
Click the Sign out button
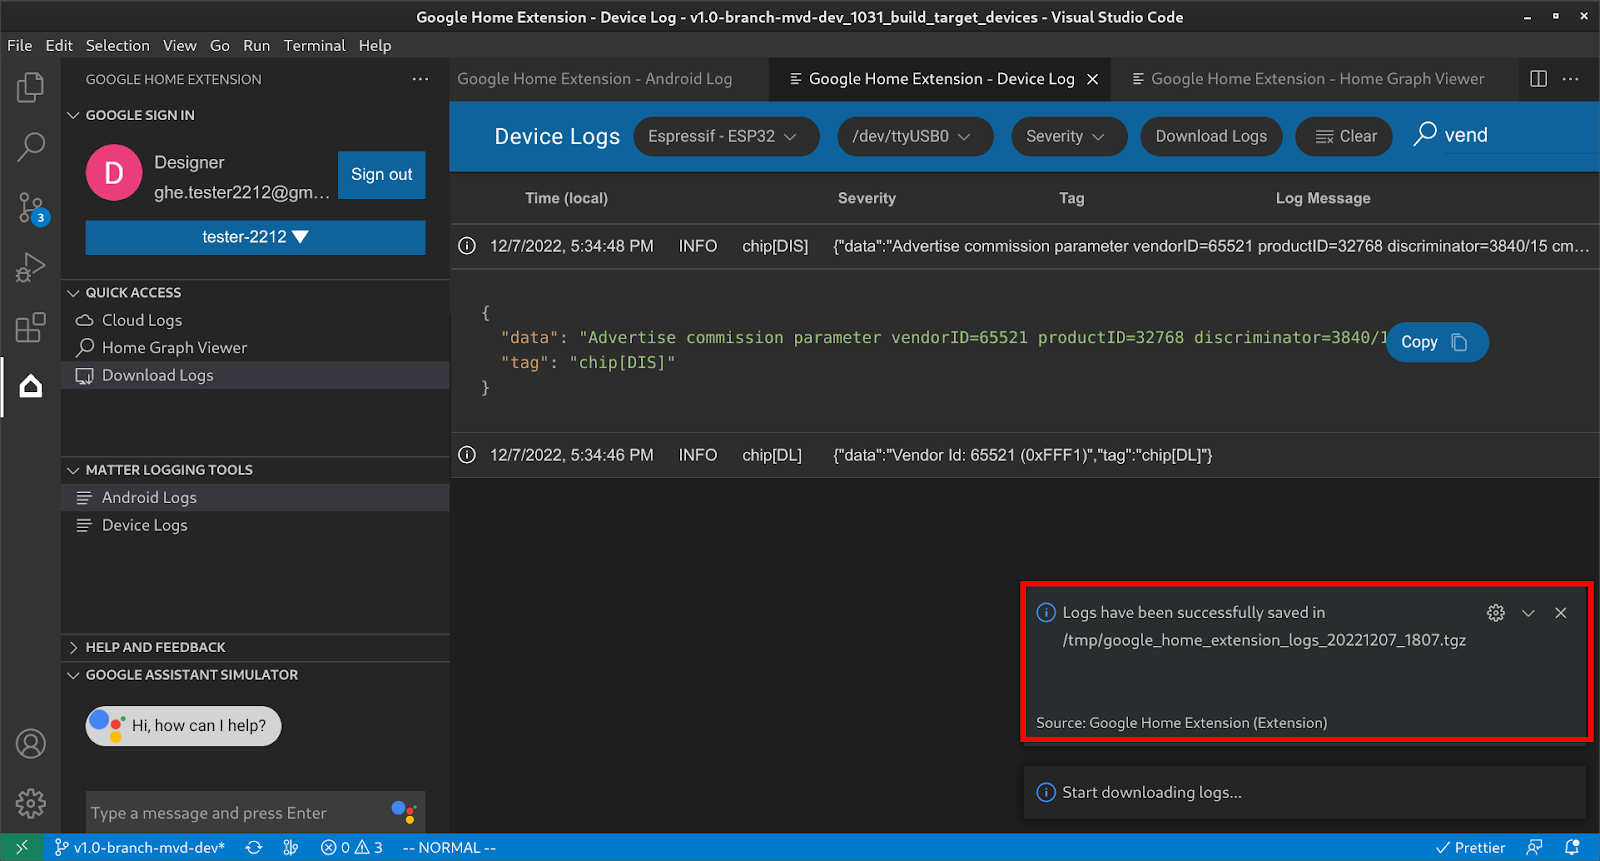[381, 175]
